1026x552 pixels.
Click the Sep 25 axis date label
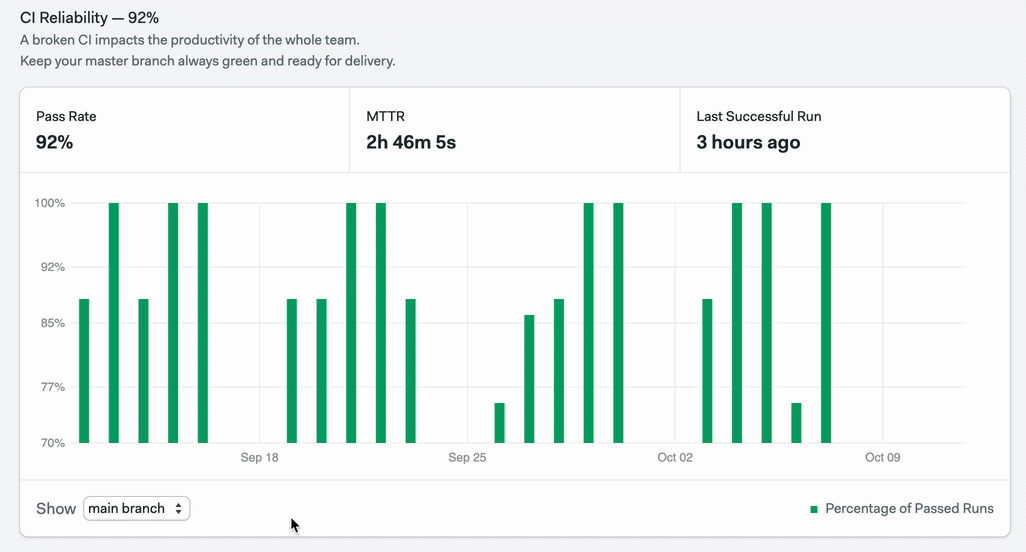point(467,457)
